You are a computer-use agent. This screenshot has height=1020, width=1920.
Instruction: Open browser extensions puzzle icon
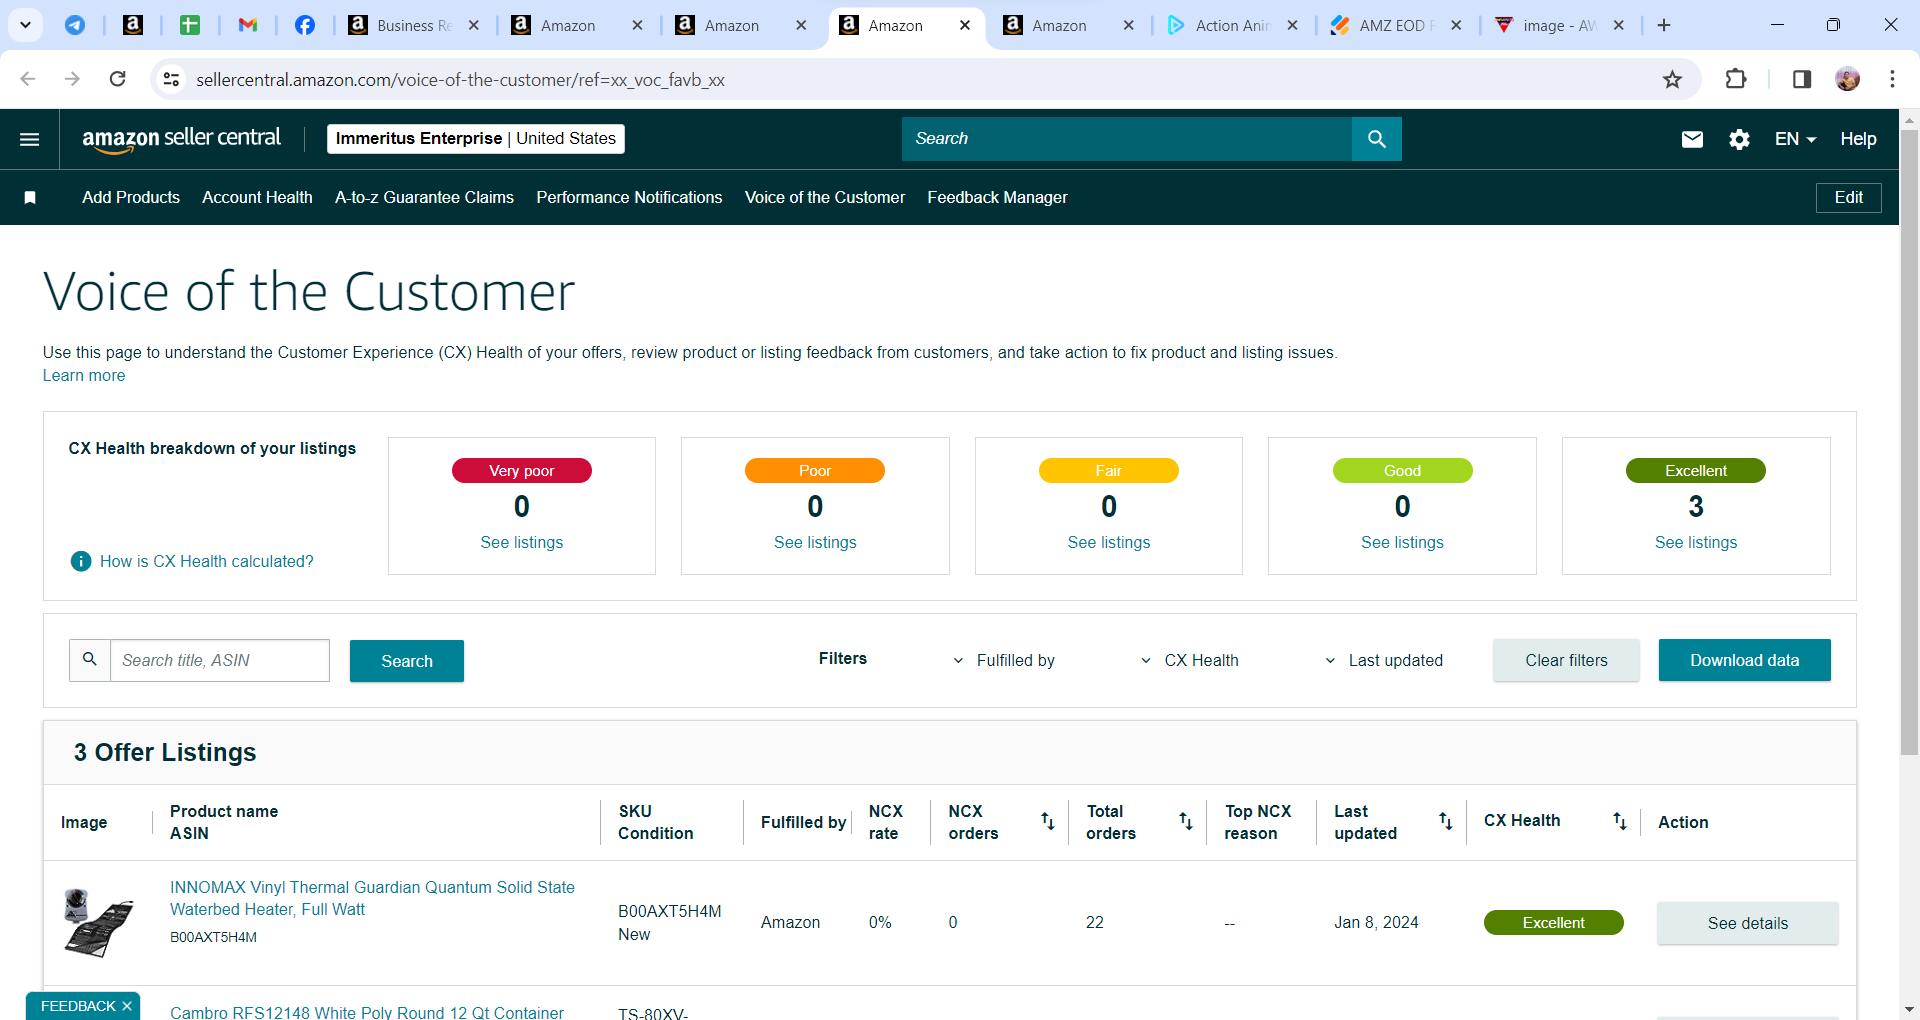1736,79
